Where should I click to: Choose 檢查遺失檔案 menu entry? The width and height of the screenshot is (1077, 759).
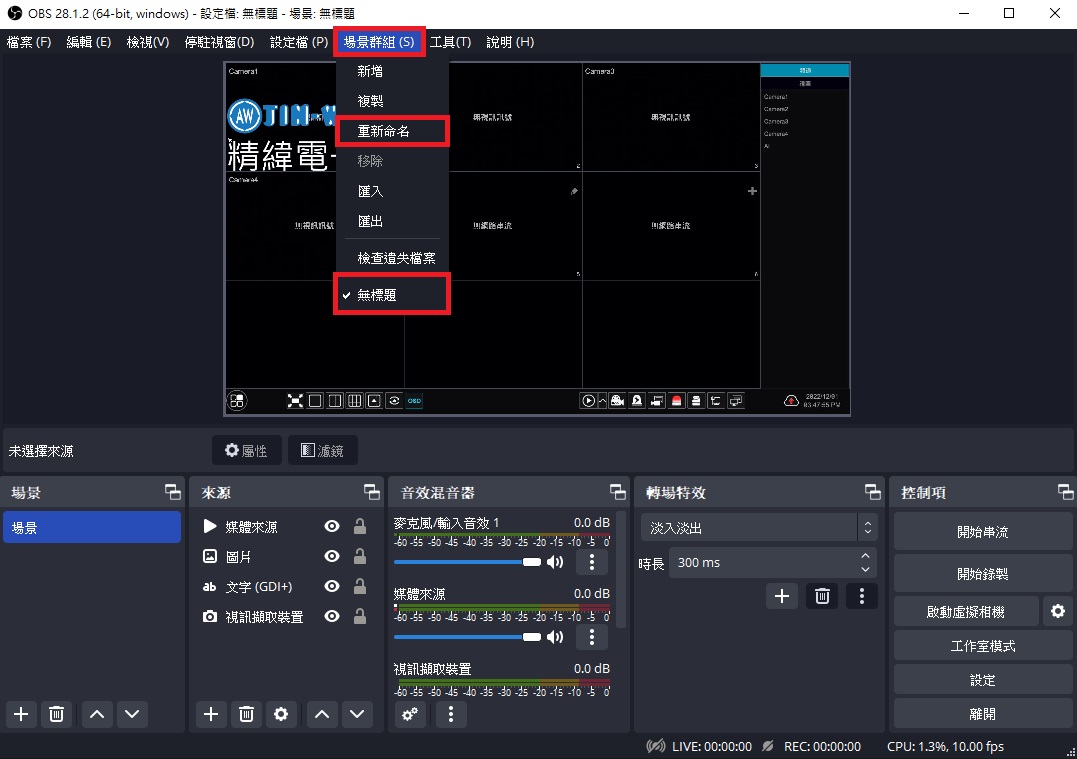(x=392, y=258)
